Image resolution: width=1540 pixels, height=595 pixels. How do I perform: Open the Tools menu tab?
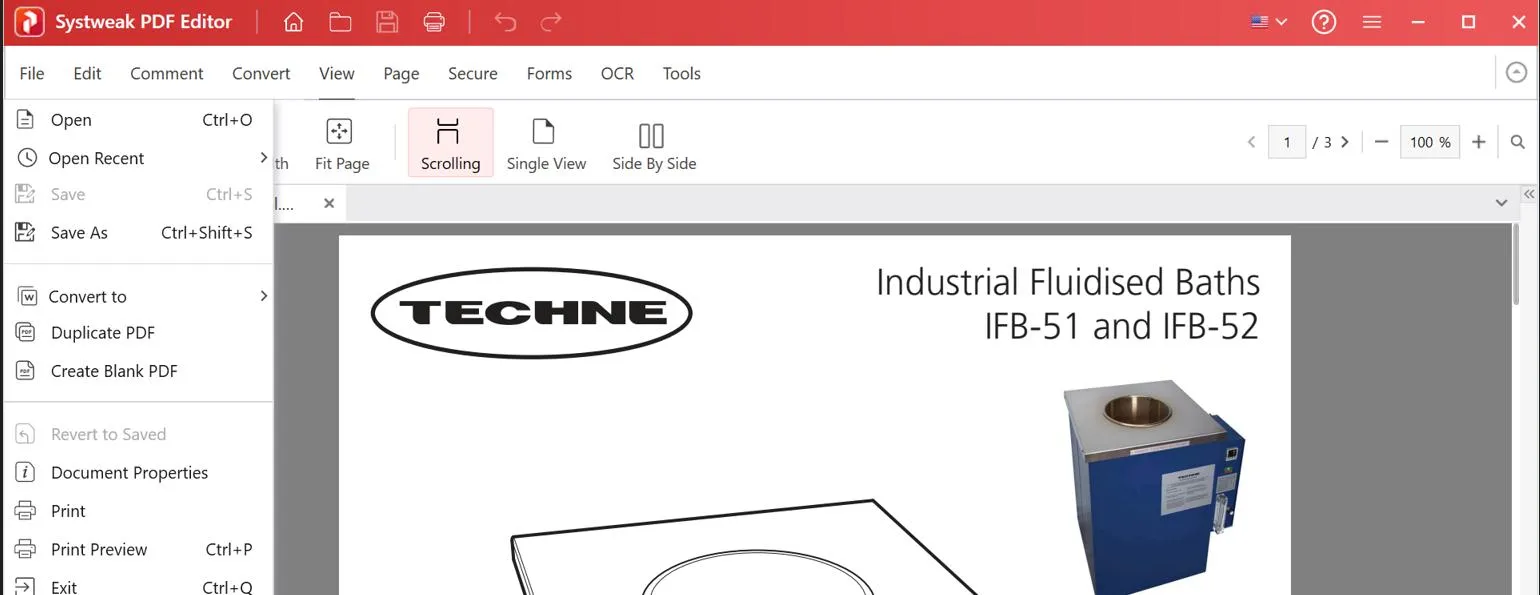click(681, 73)
